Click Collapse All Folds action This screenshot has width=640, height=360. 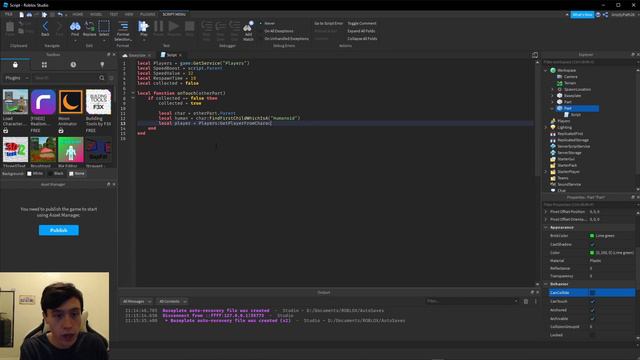(362, 39)
